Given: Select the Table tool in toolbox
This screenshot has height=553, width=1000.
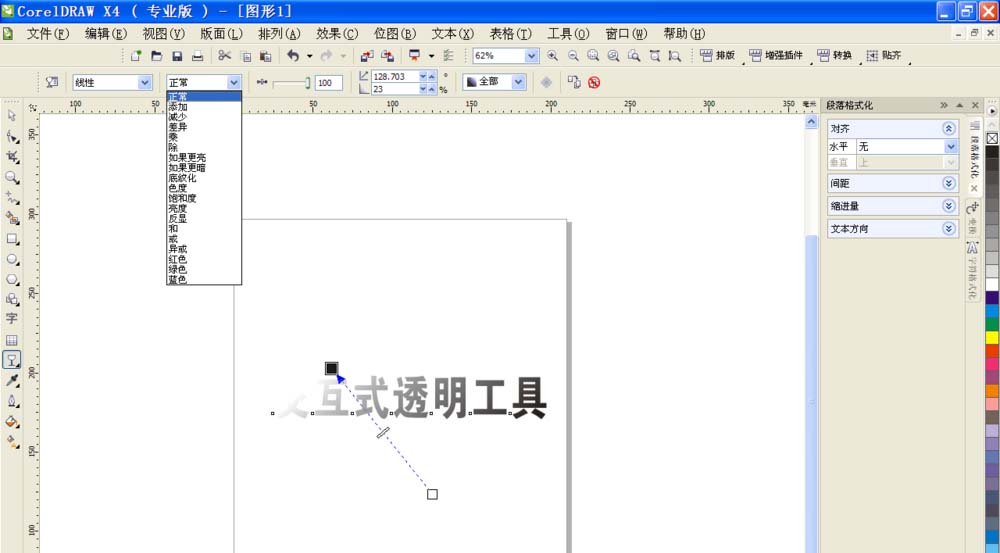Looking at the screenshot, I should click(x=11, y=340).
